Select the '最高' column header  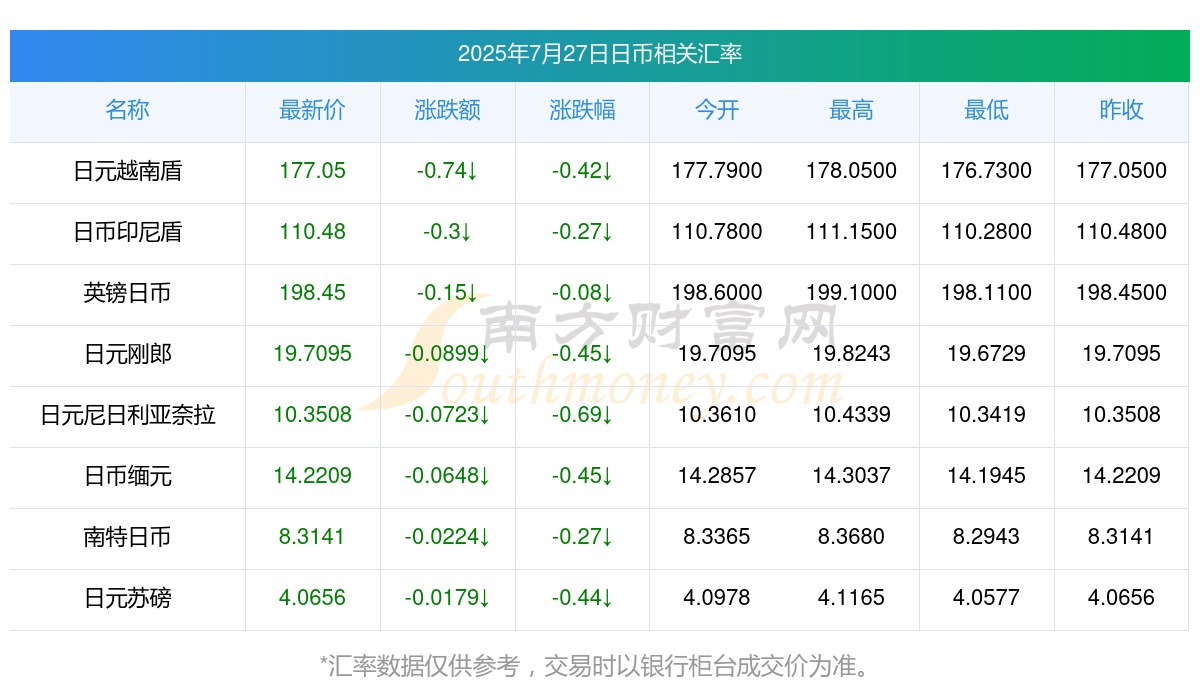[852, 110]
